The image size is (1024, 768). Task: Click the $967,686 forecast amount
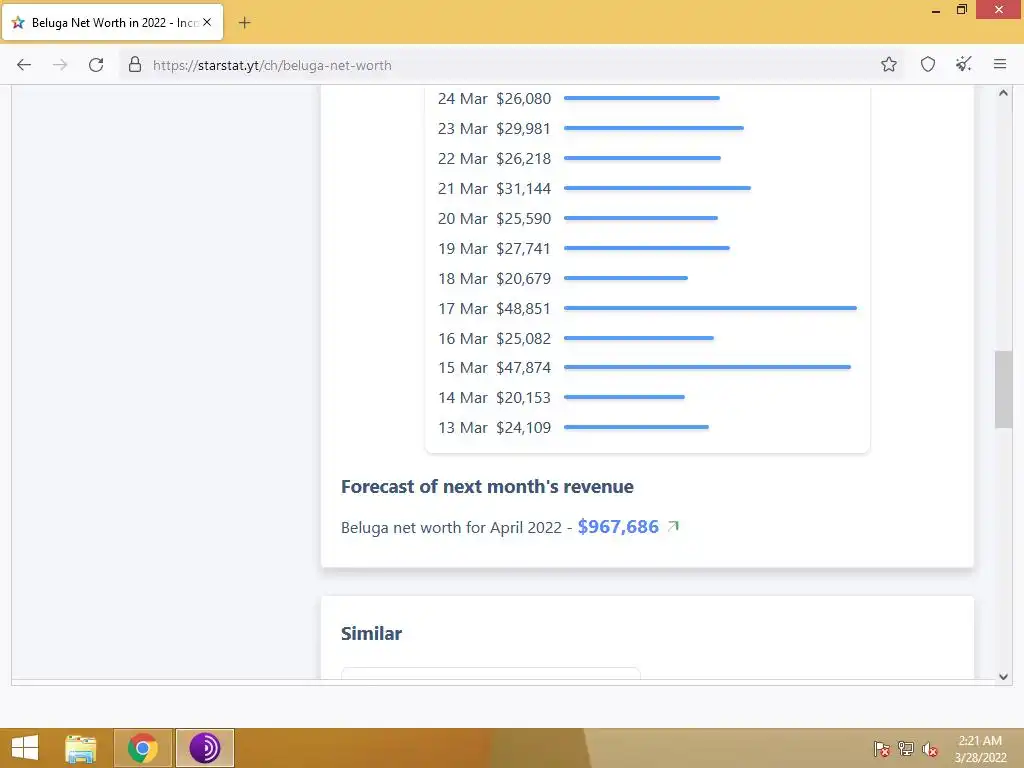[x=618, y=527]
